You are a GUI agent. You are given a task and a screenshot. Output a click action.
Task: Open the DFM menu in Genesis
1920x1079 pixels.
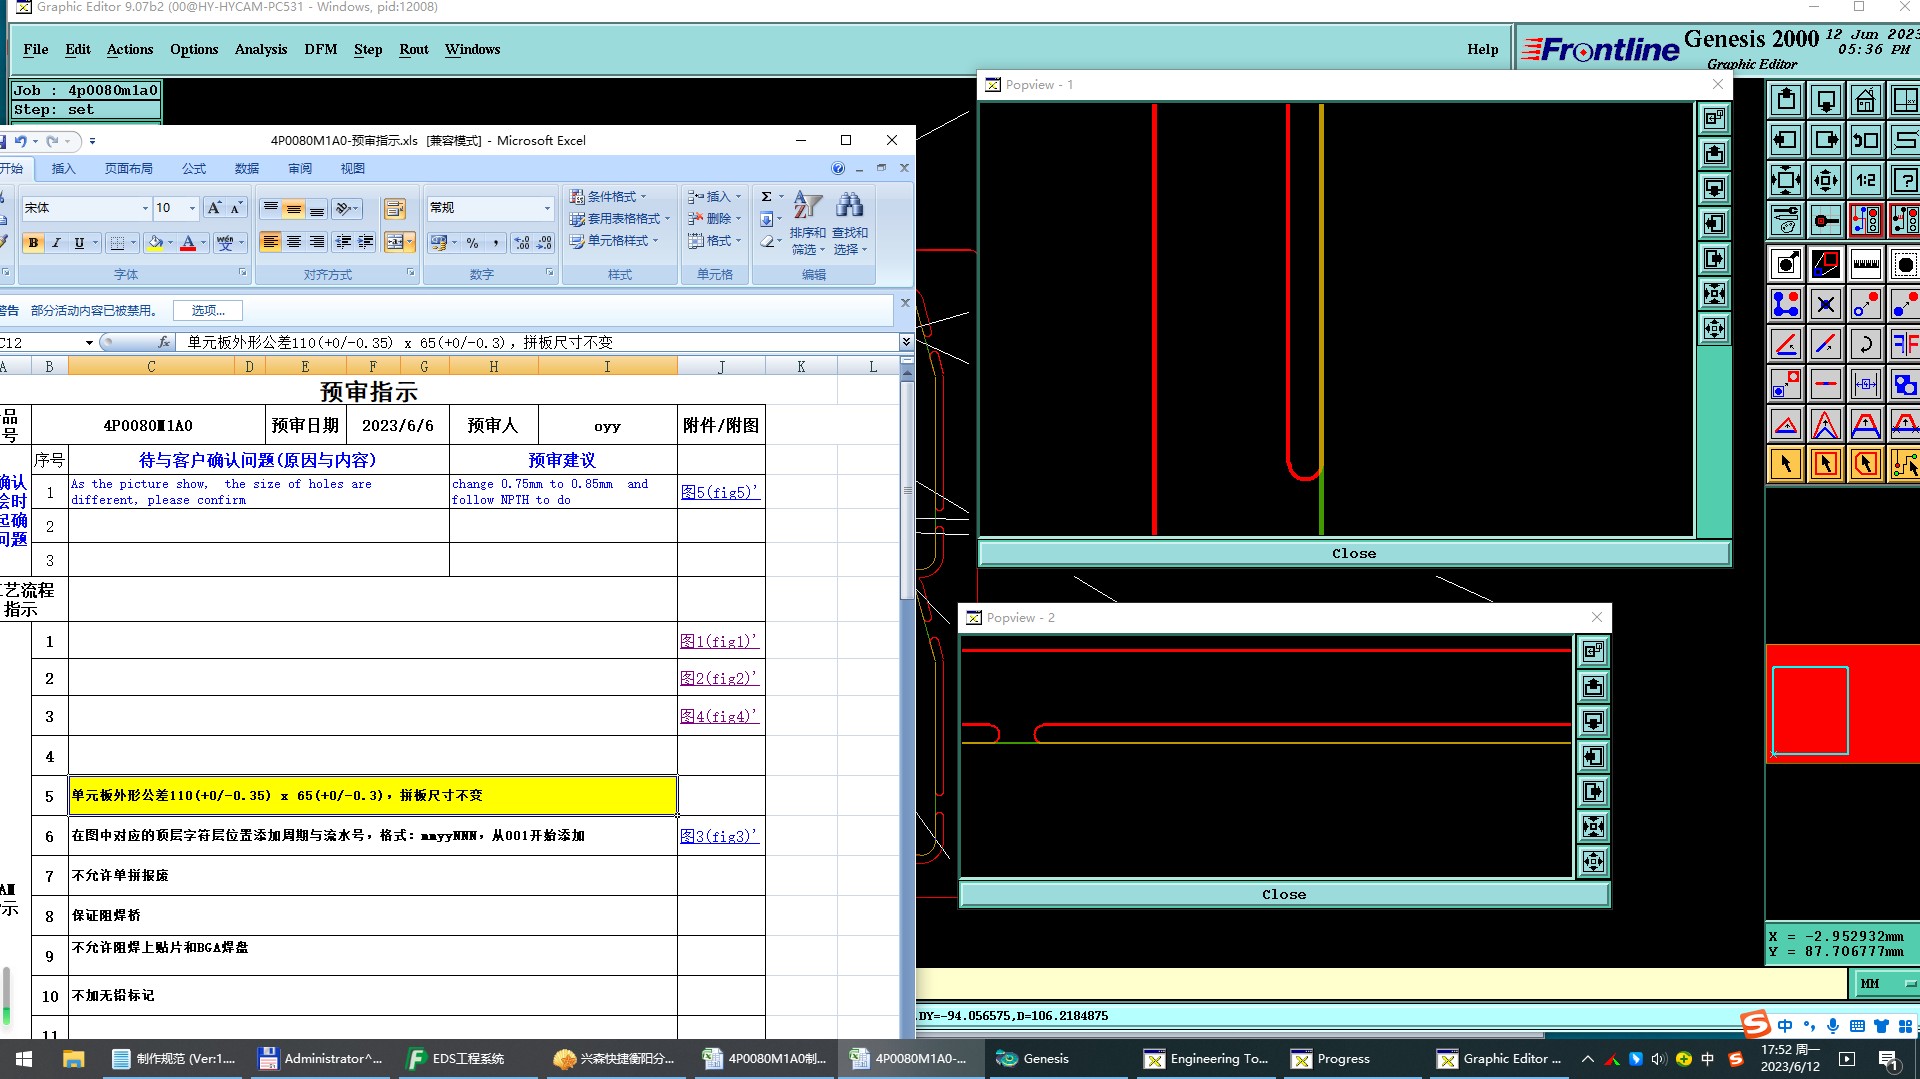pyautogui.click(x=320, y=49)
